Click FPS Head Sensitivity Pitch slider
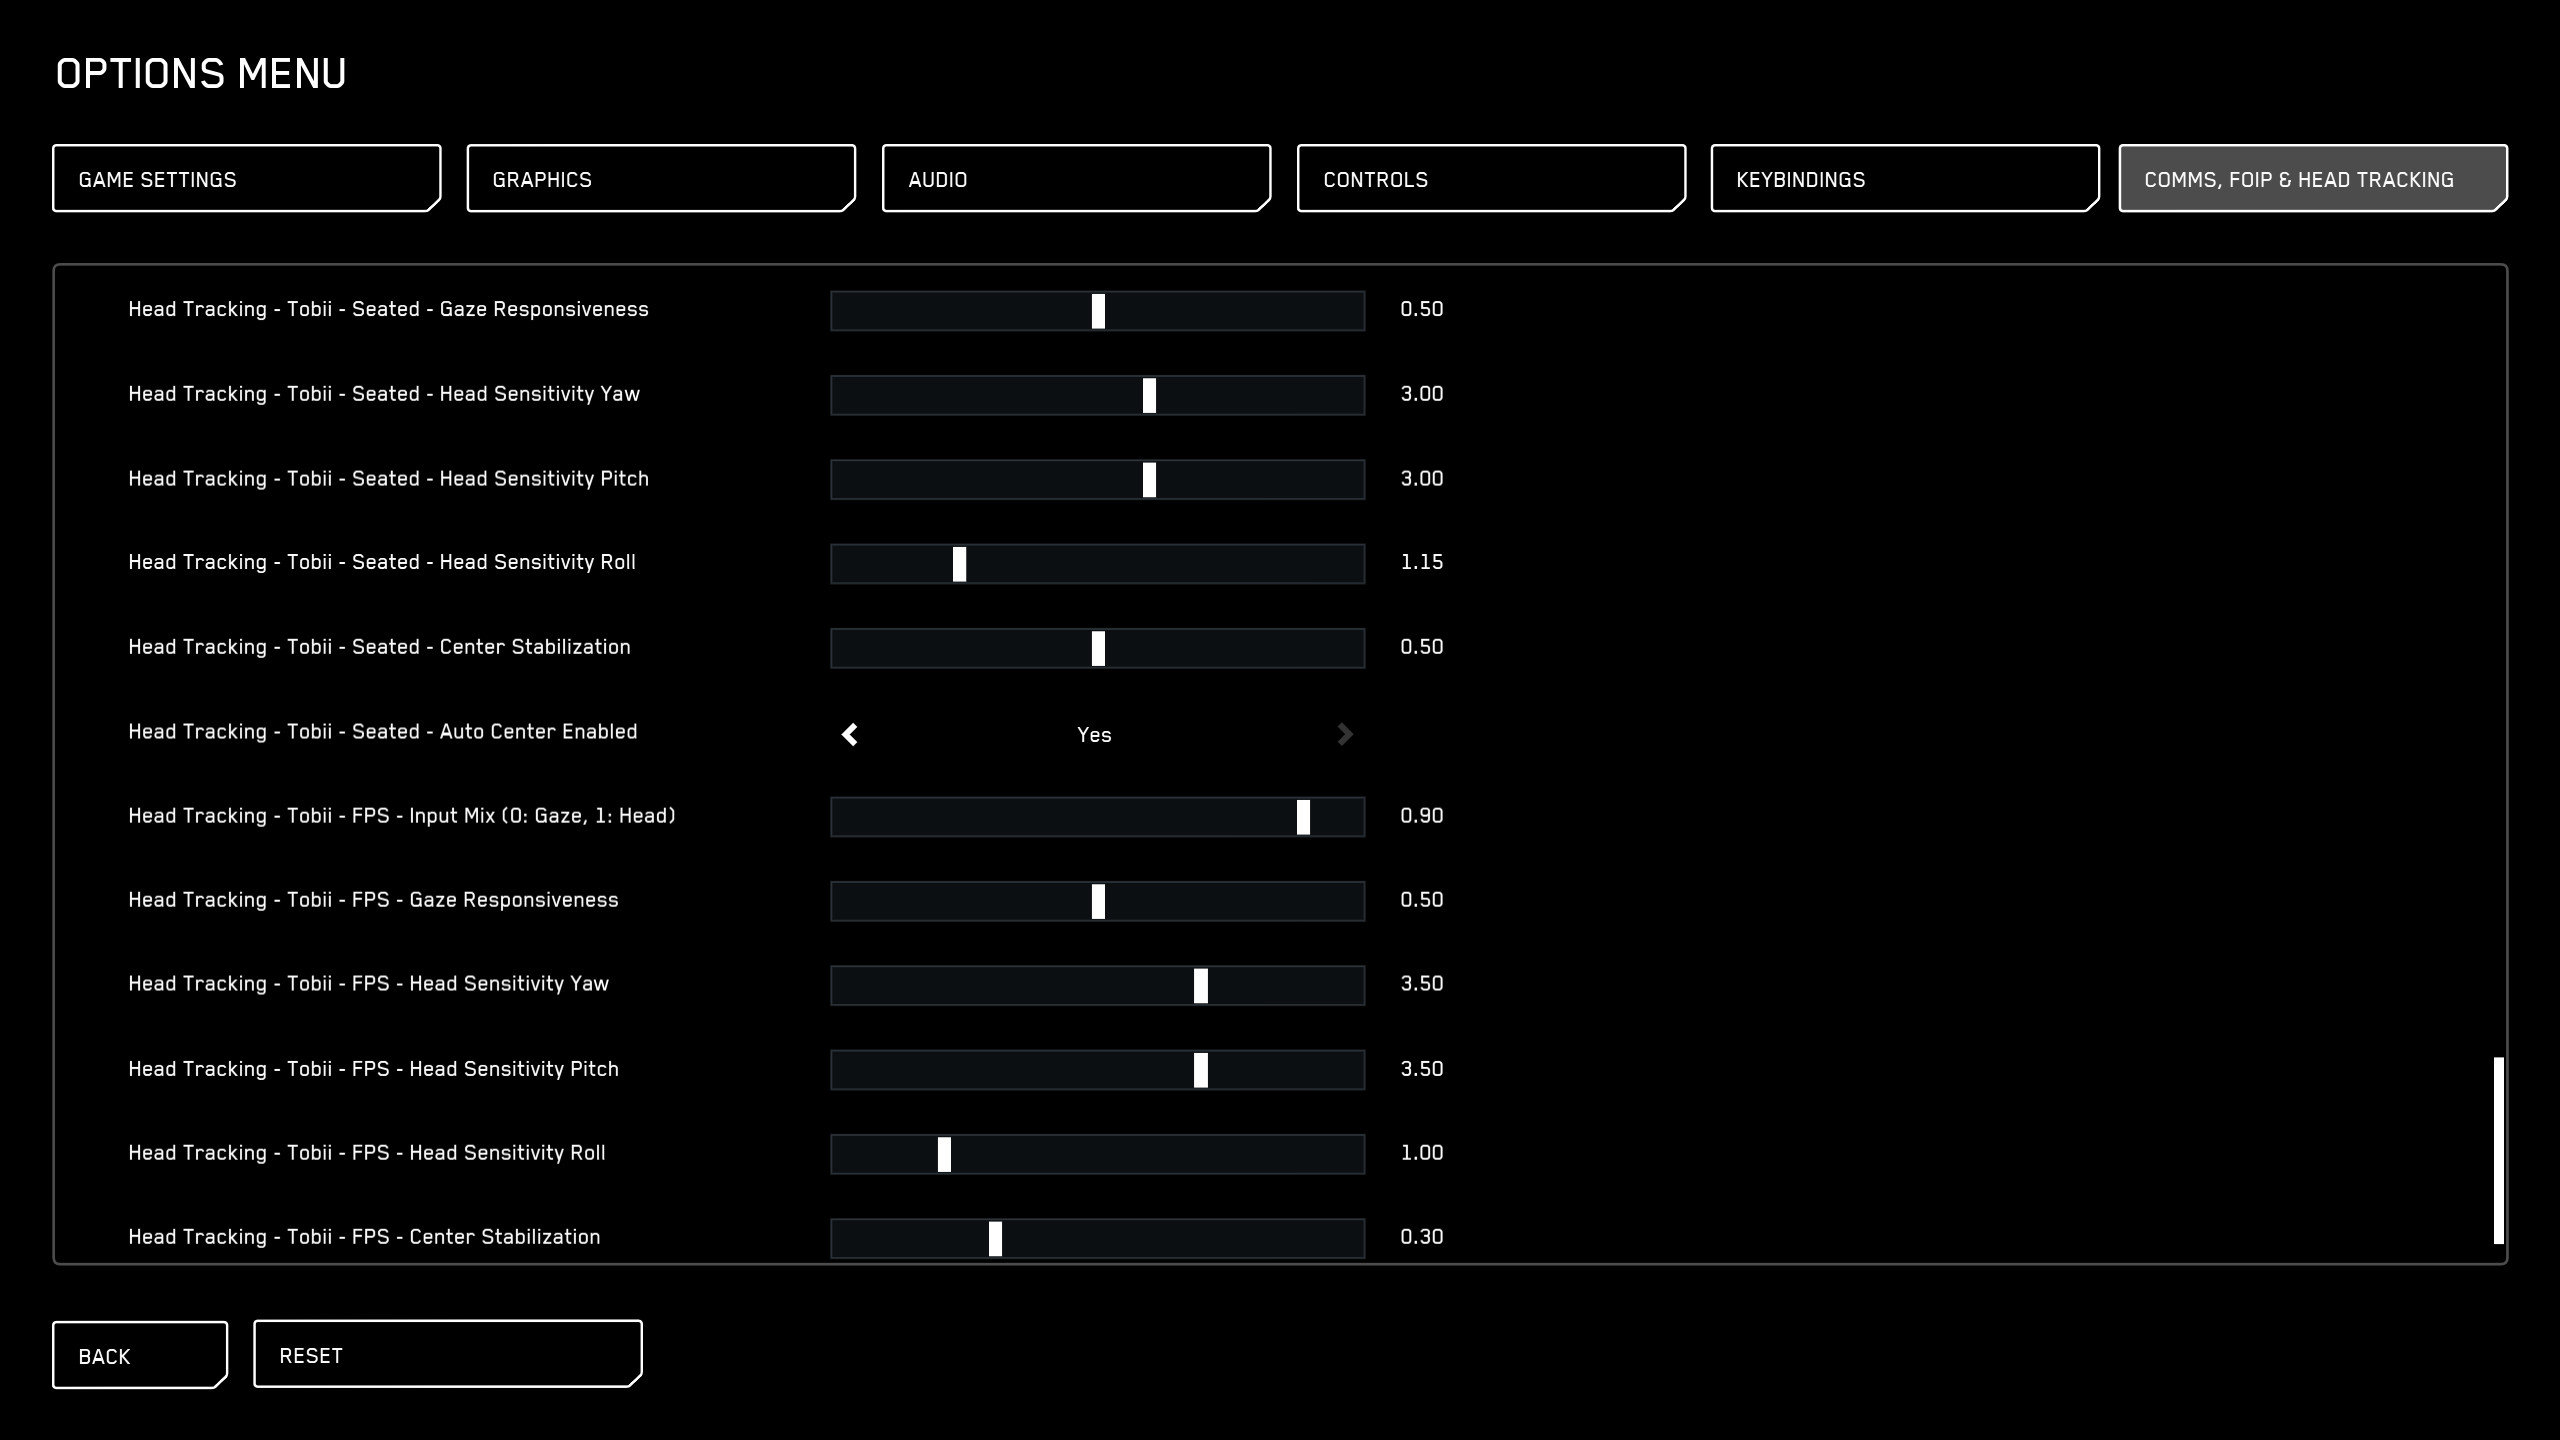2560x1440 pixels. 1098,1070
